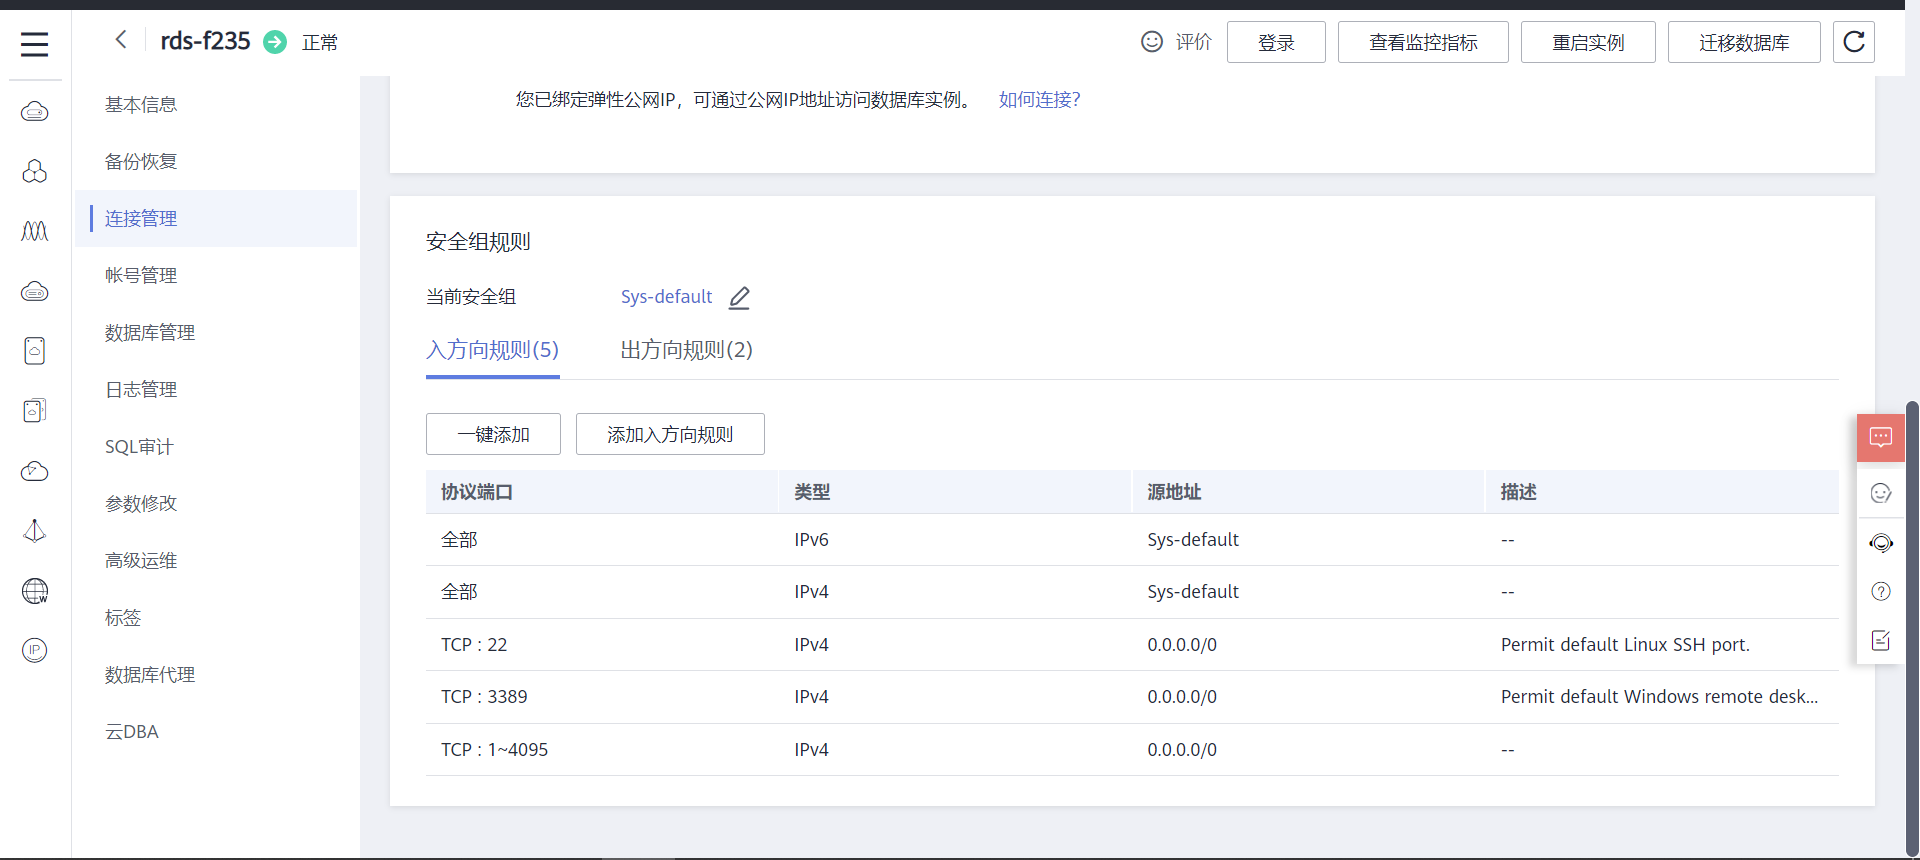Click the rds-f235 instance name
The image size is (1920, 860).
tap(205, 41)
